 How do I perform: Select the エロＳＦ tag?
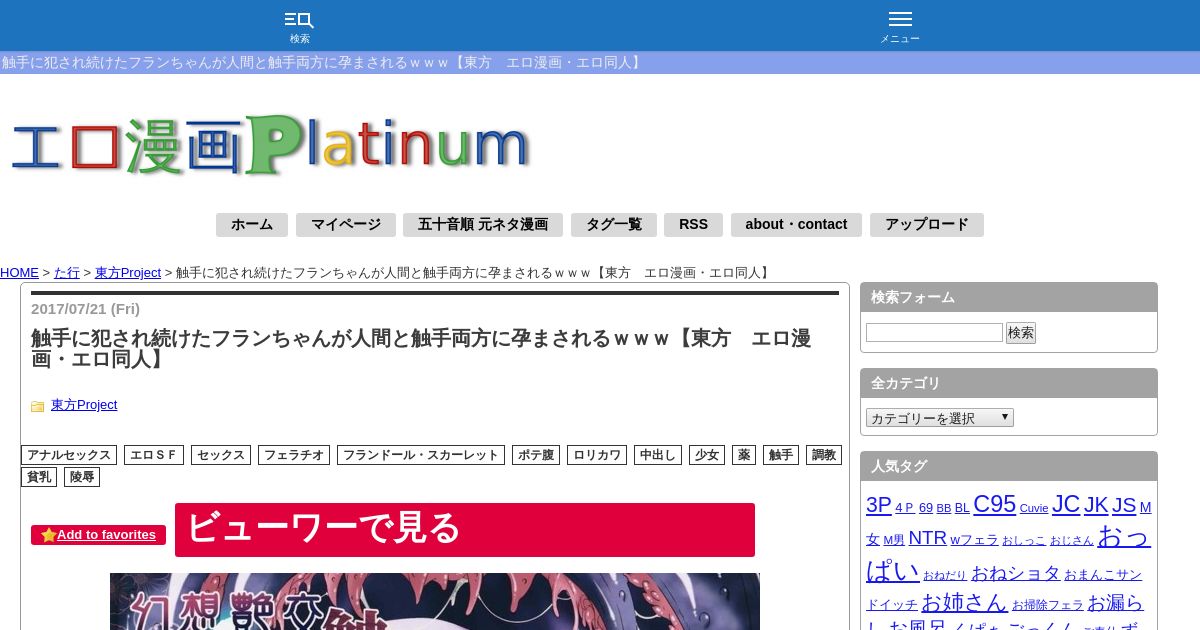[154, 455]
